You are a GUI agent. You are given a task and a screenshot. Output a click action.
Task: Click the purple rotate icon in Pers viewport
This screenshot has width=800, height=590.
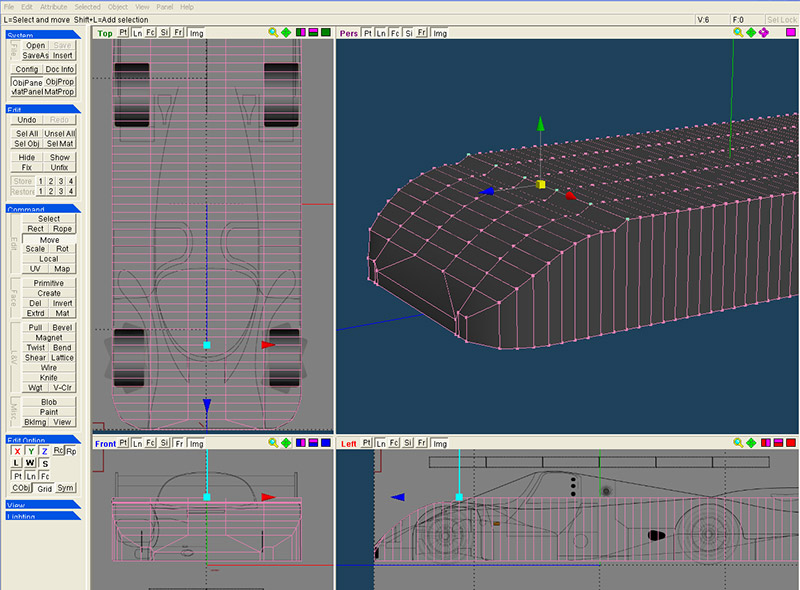(x=764, y=33)
